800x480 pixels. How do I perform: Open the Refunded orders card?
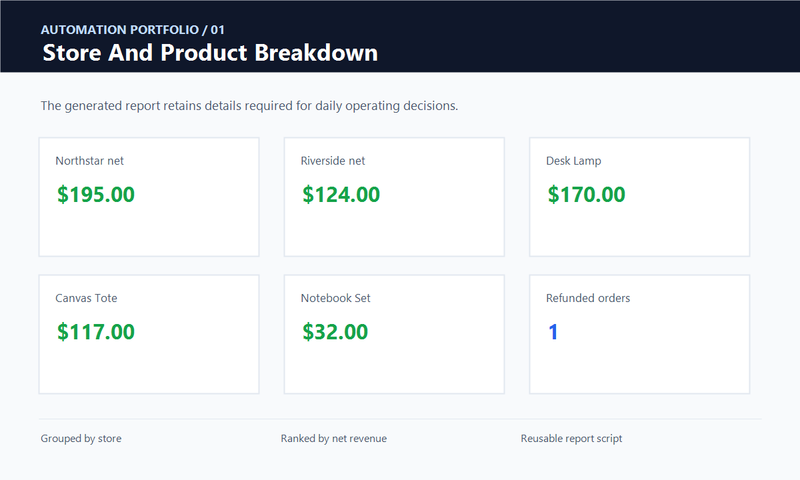[639, 335]
